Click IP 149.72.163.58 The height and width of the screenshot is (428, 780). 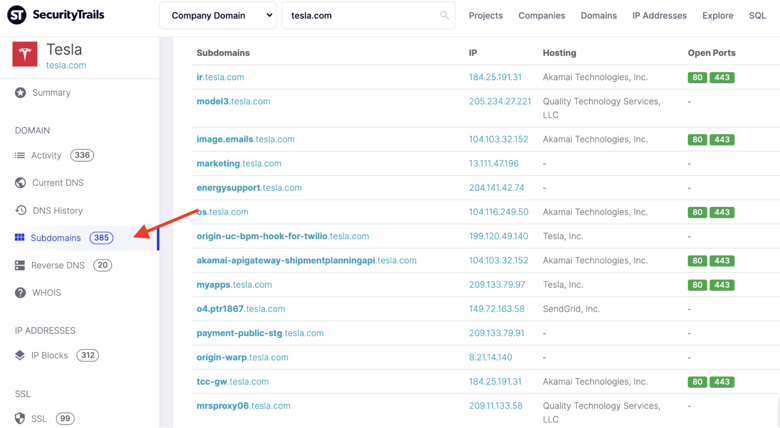point(496,309)
